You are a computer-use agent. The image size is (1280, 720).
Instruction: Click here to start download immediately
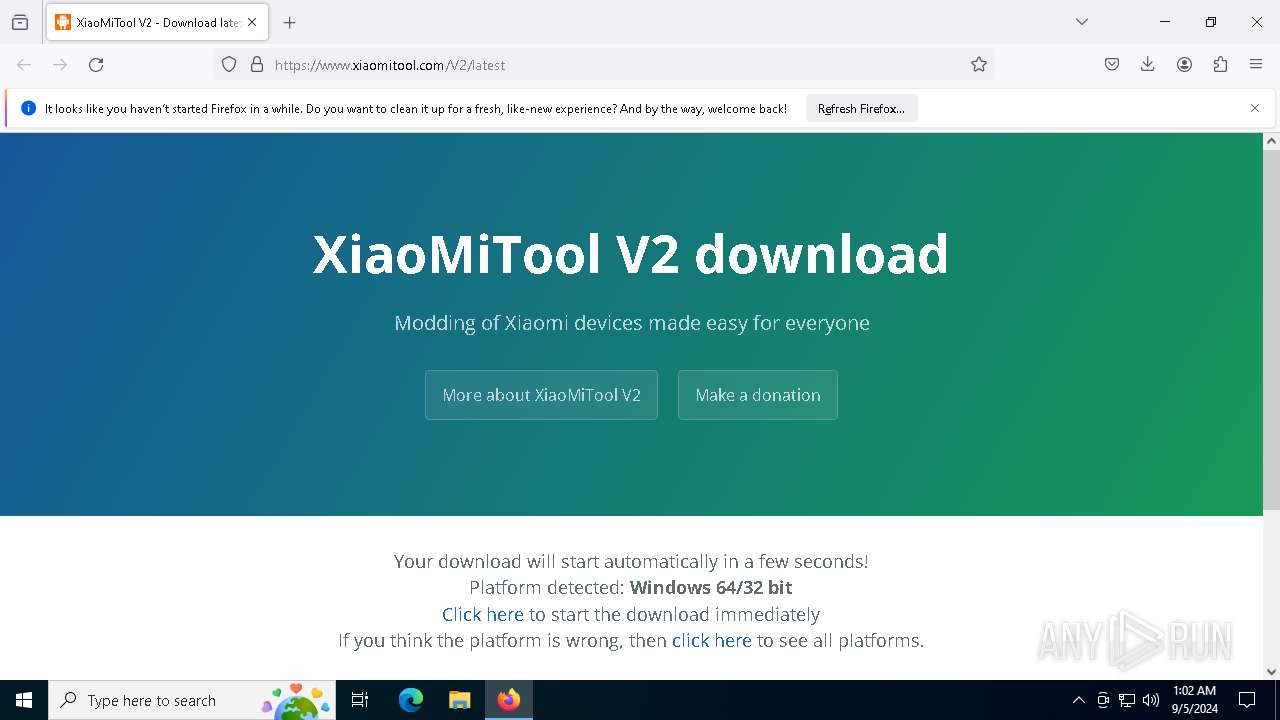point(483,614)
